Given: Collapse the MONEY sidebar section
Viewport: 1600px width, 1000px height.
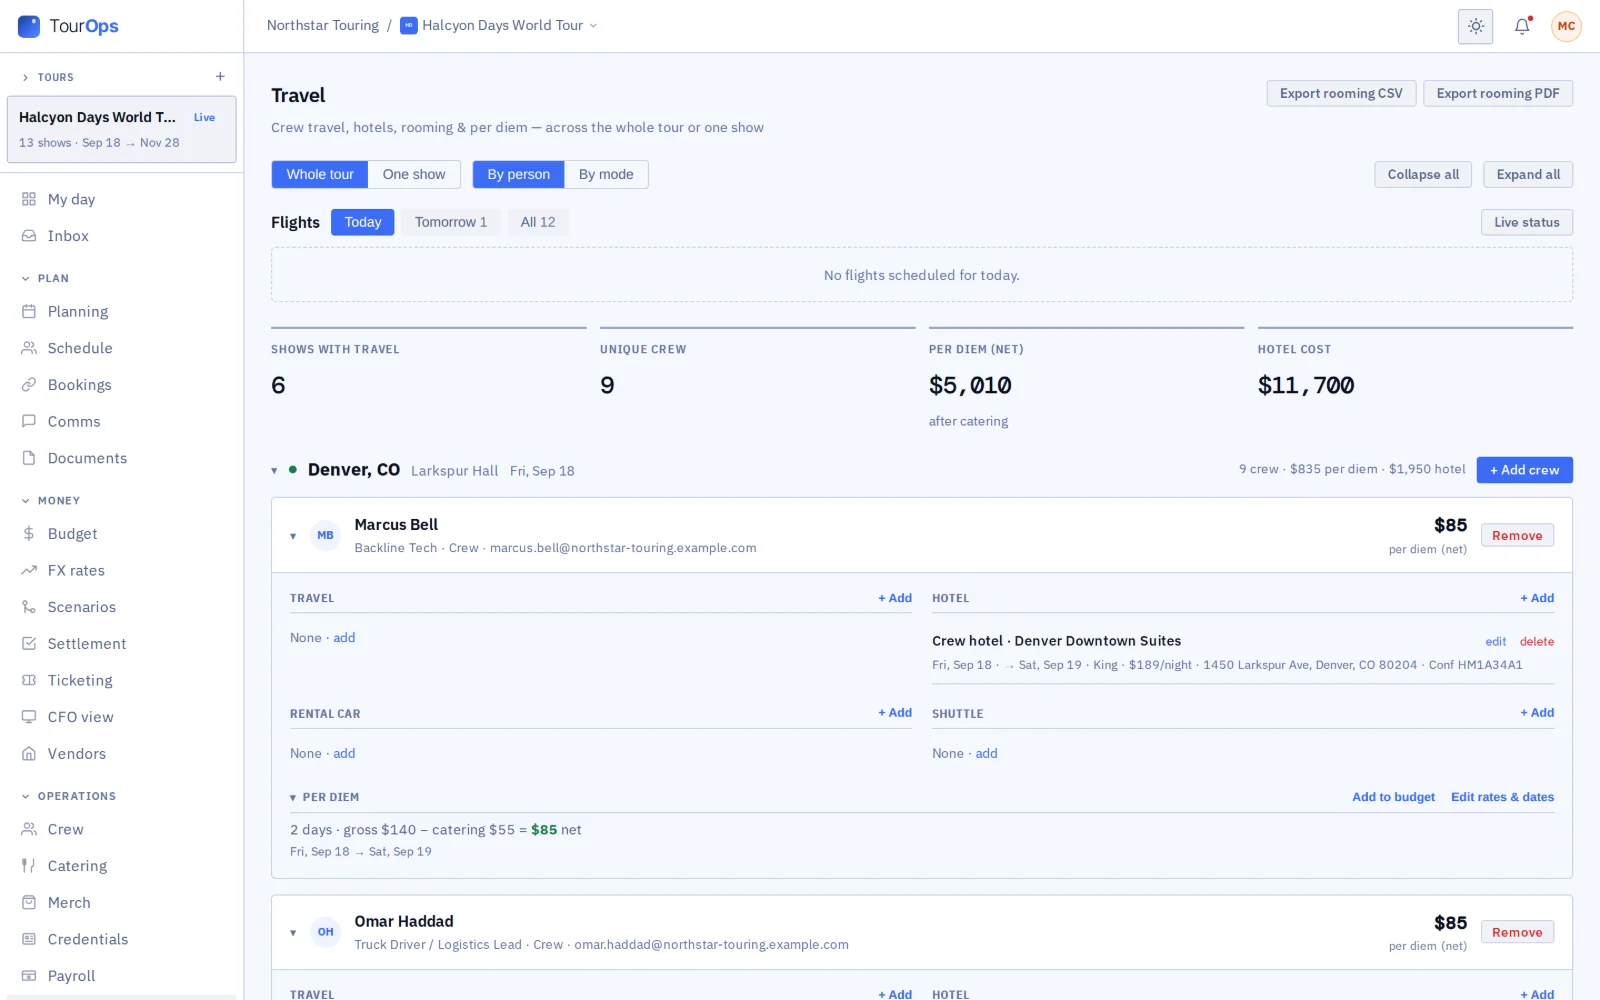Looking at the screenshot, I should [x=51, y=500].
